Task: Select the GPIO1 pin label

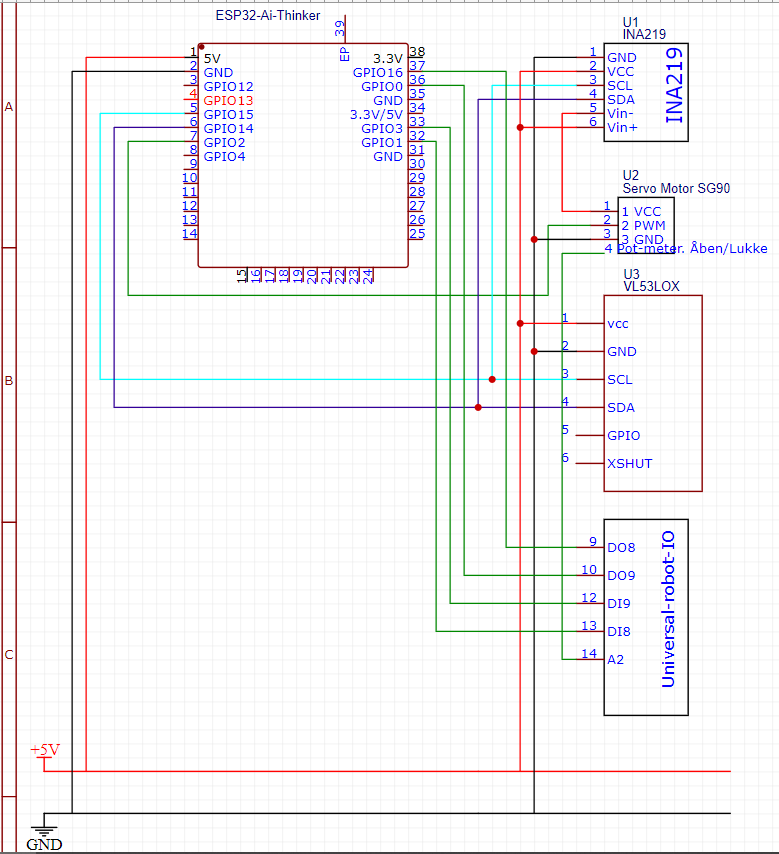Action: (382, 143)
